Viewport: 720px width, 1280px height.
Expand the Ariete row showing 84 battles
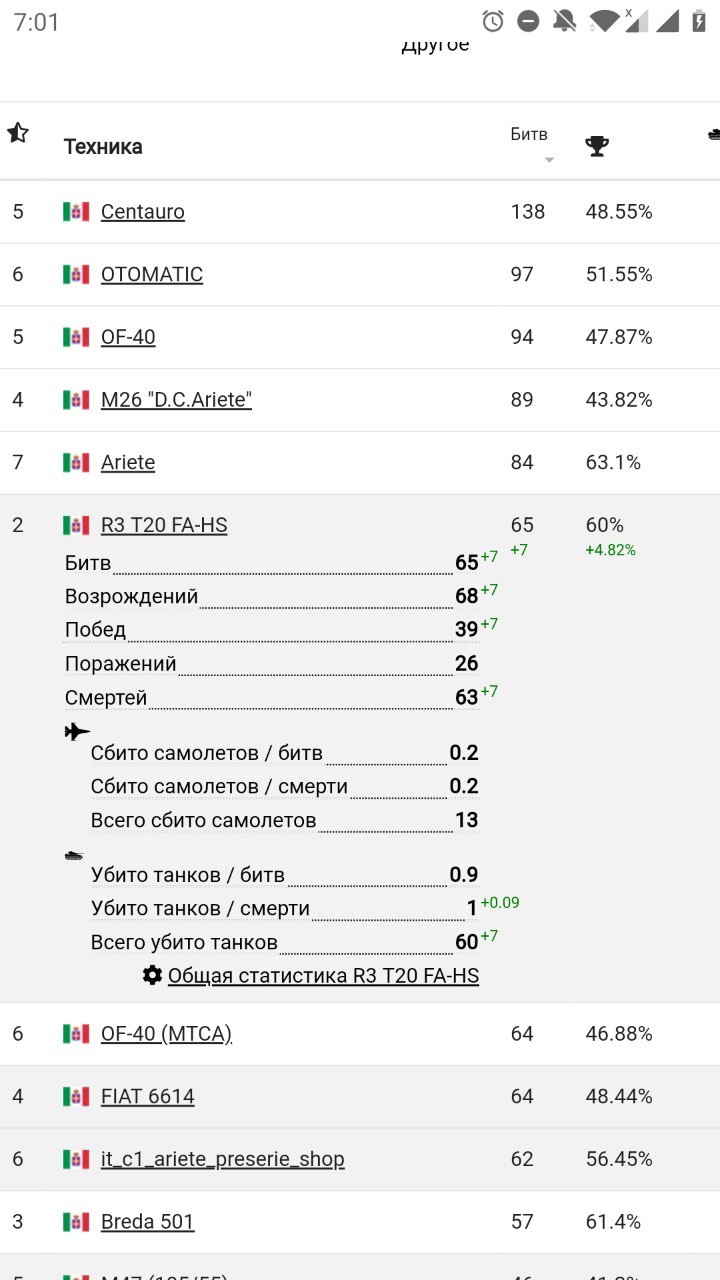click(300, 463)
